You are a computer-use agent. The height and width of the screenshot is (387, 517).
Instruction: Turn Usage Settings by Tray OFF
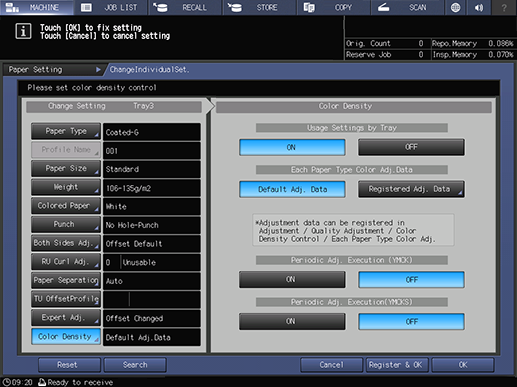(411, 147)
